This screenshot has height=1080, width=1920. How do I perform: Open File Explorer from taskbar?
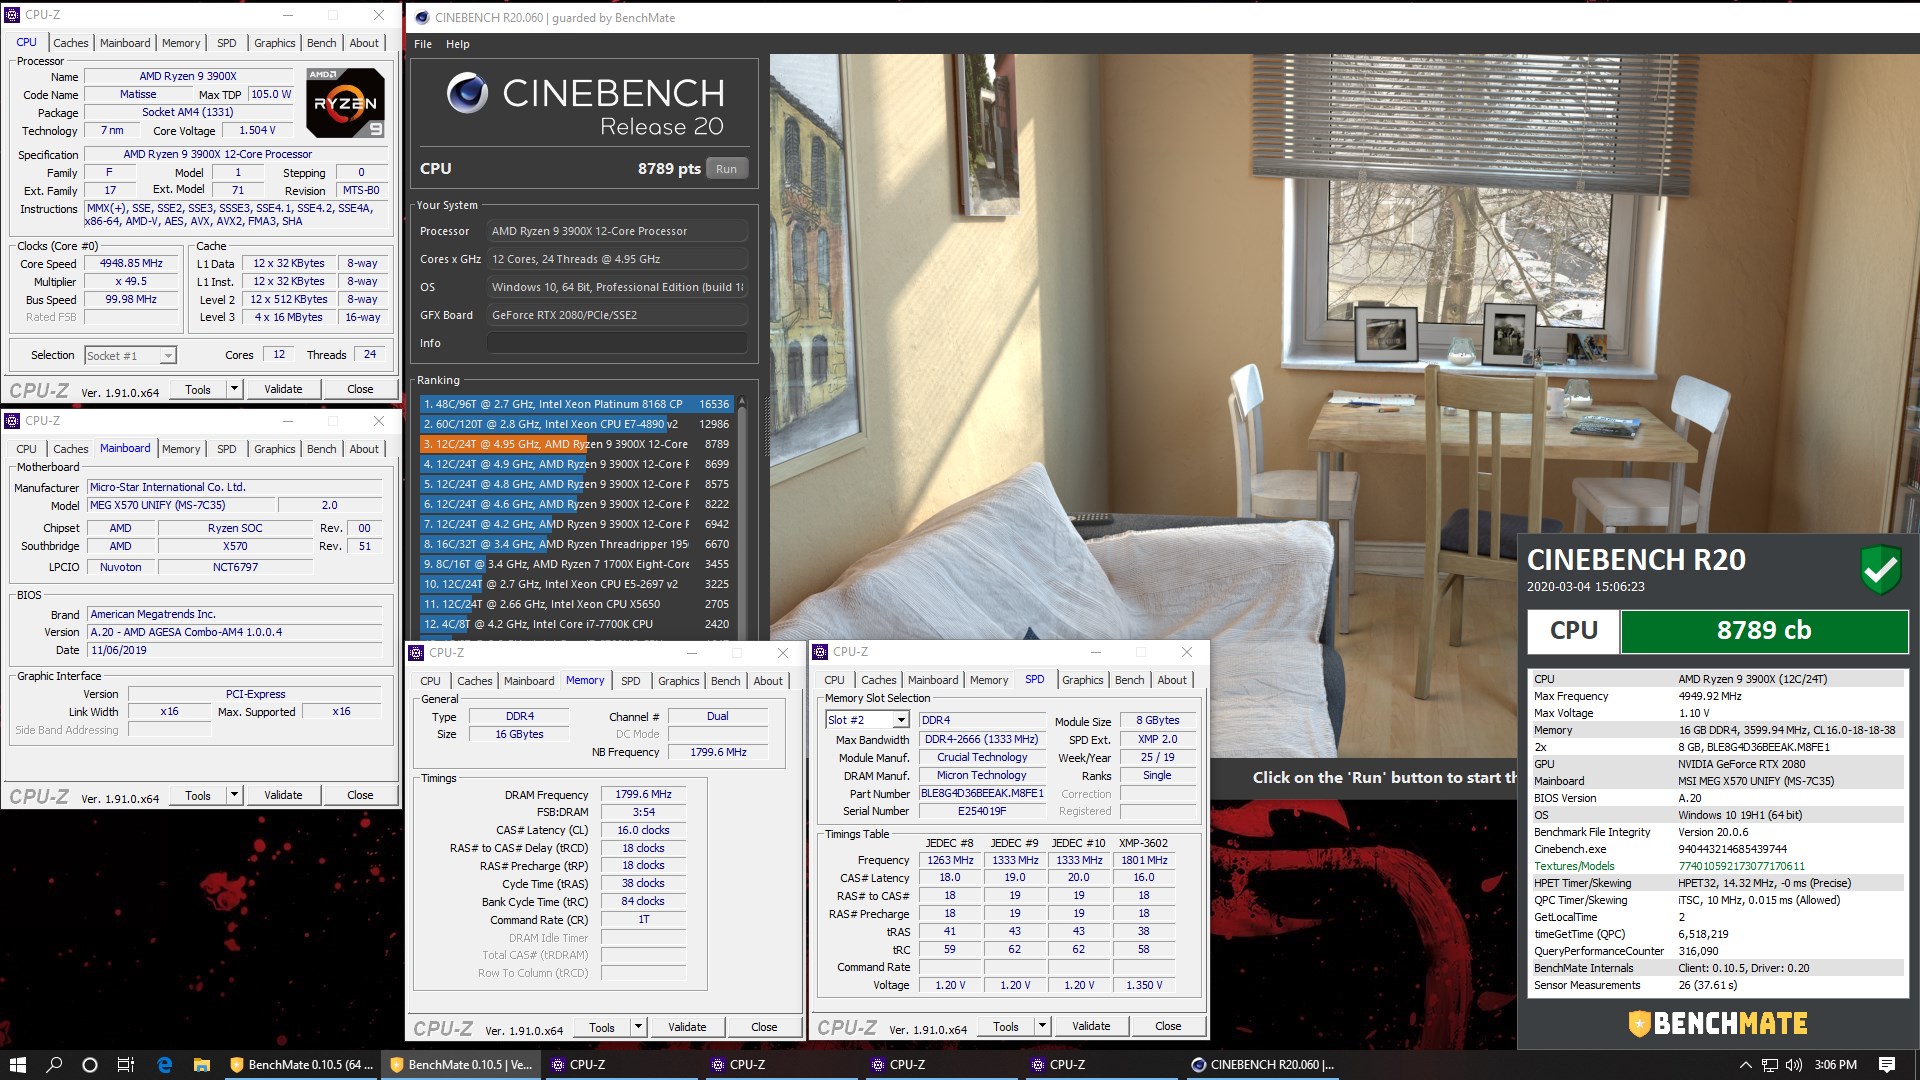(201, 1064)
